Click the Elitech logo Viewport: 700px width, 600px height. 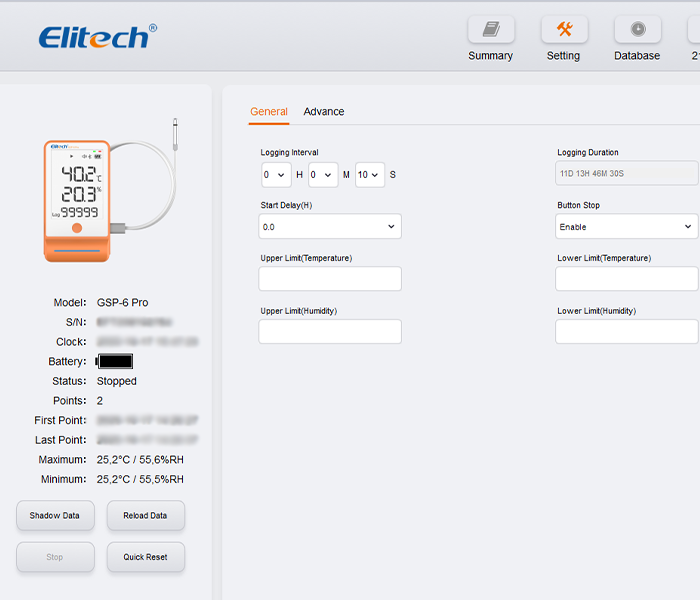pos(97,37)
